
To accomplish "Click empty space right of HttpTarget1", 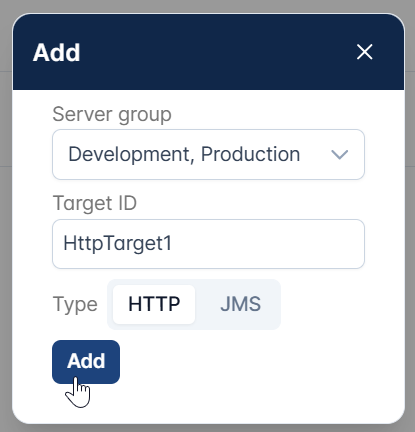I will [267, 244].
